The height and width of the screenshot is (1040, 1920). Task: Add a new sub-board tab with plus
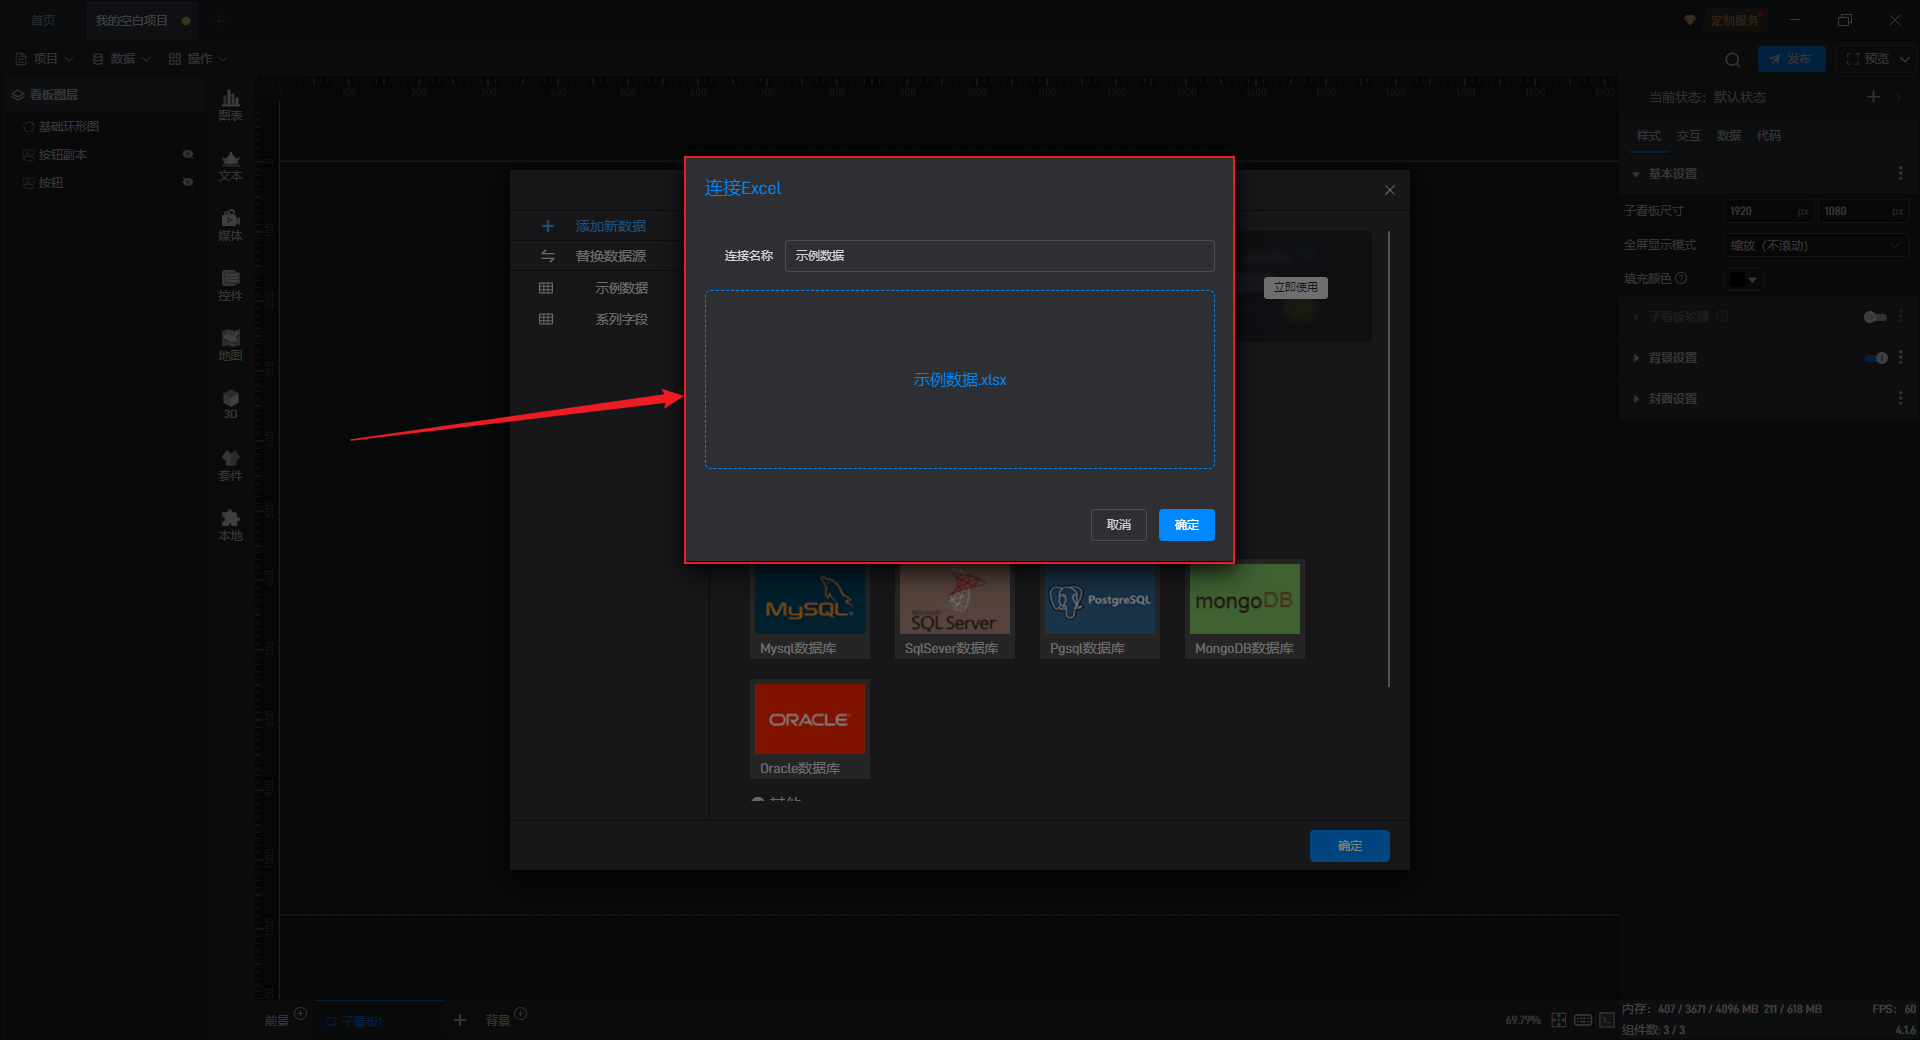coord(460,1020)
